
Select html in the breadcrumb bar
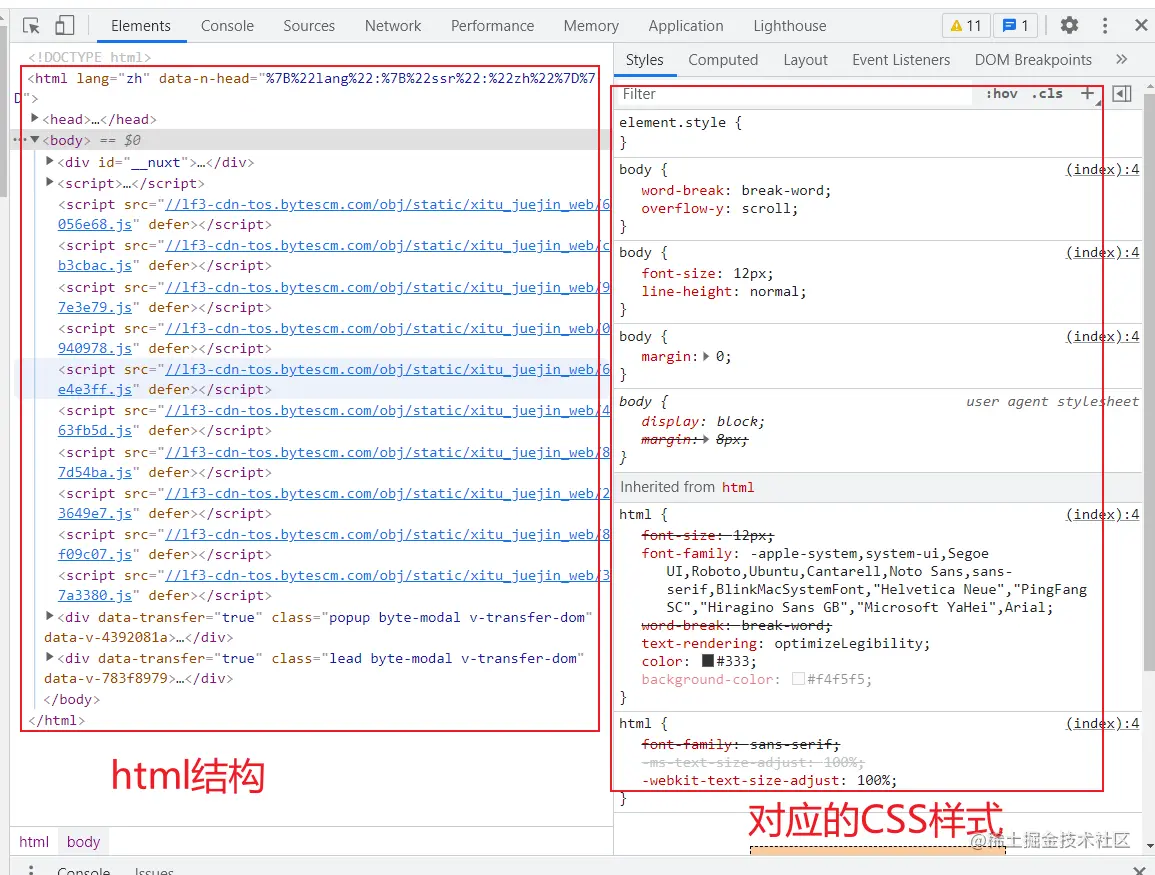(x=34, y=842)
